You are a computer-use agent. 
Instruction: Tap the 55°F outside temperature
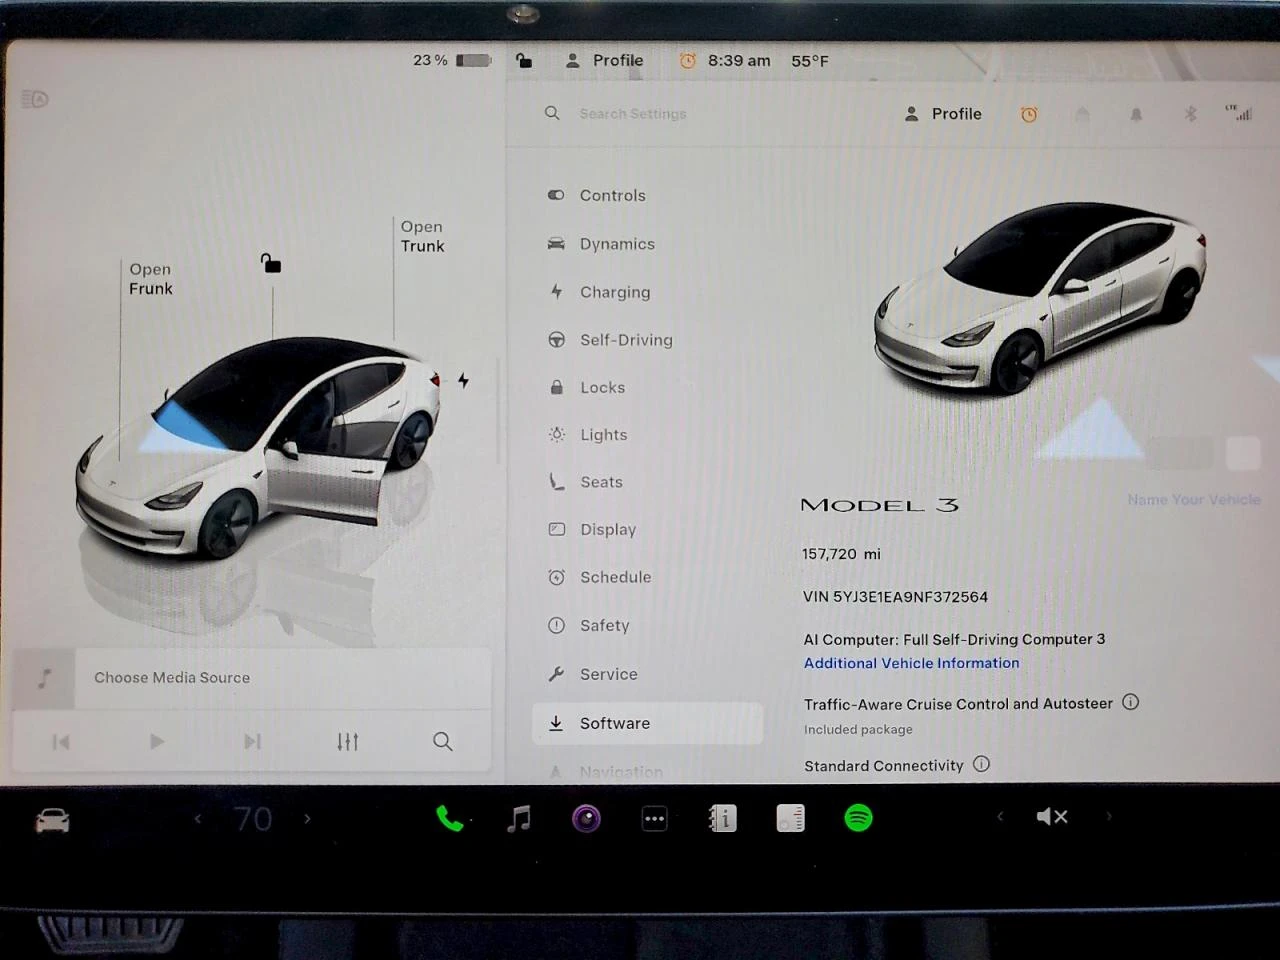click(810, 61)
